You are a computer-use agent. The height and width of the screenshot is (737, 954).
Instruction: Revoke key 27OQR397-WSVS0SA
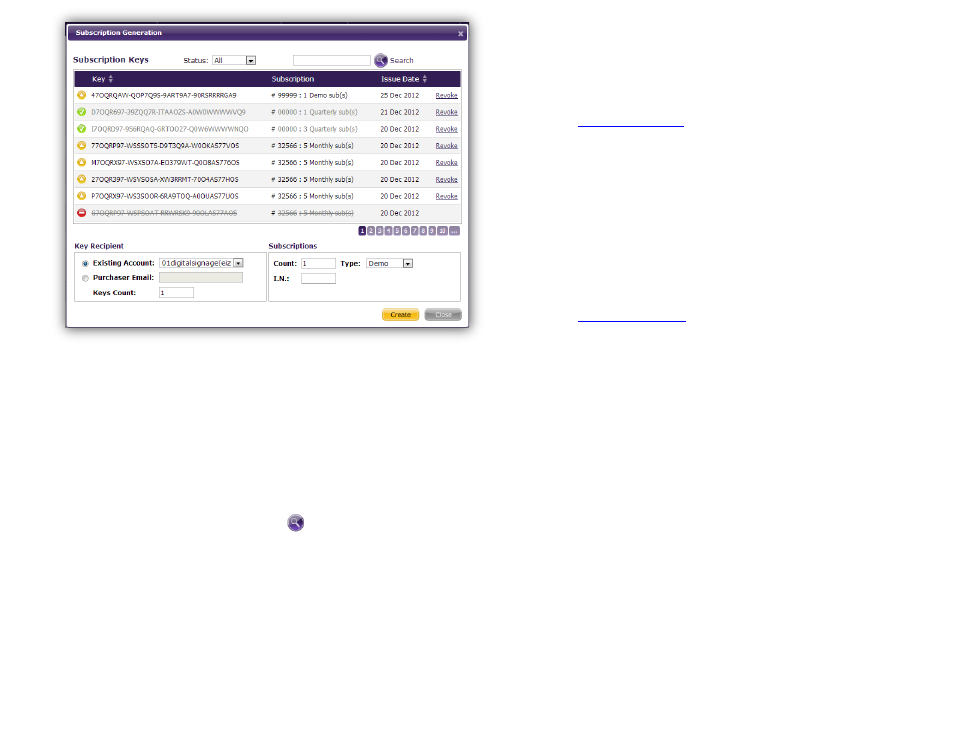pyautogui.click(x=447, y=180)
